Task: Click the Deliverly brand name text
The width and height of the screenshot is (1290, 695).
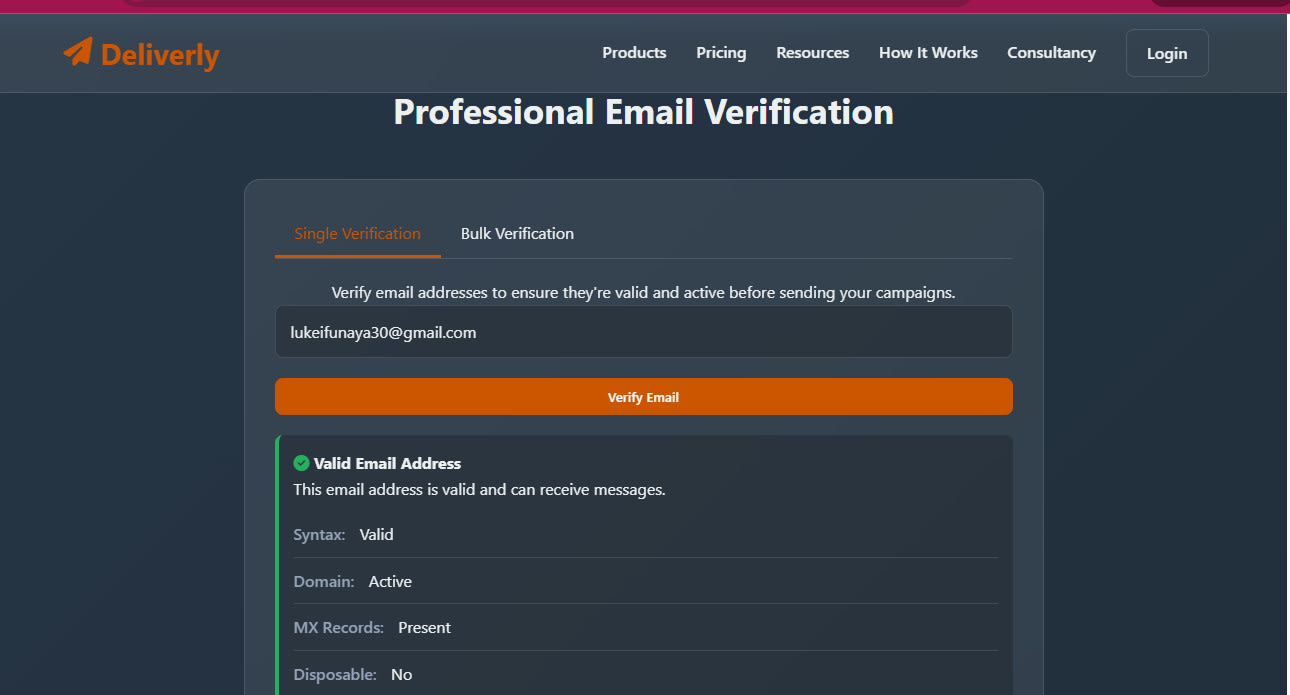Action: tap(160, 55)
